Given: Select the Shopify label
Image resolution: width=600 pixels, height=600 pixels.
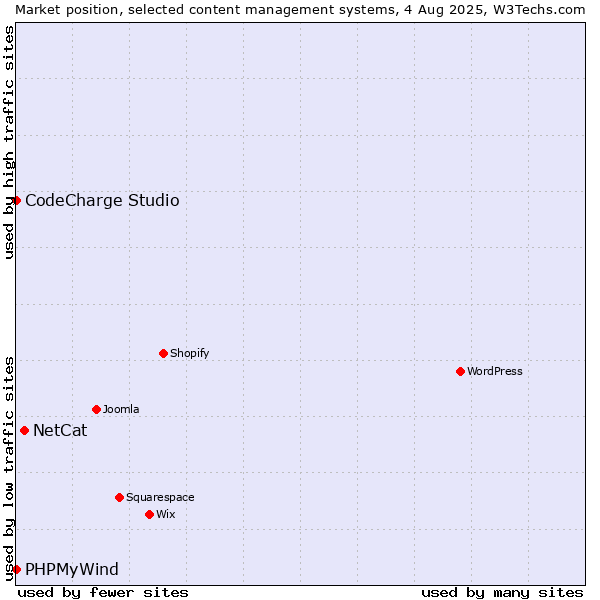Looking at the screenshot, I should 189,353.
